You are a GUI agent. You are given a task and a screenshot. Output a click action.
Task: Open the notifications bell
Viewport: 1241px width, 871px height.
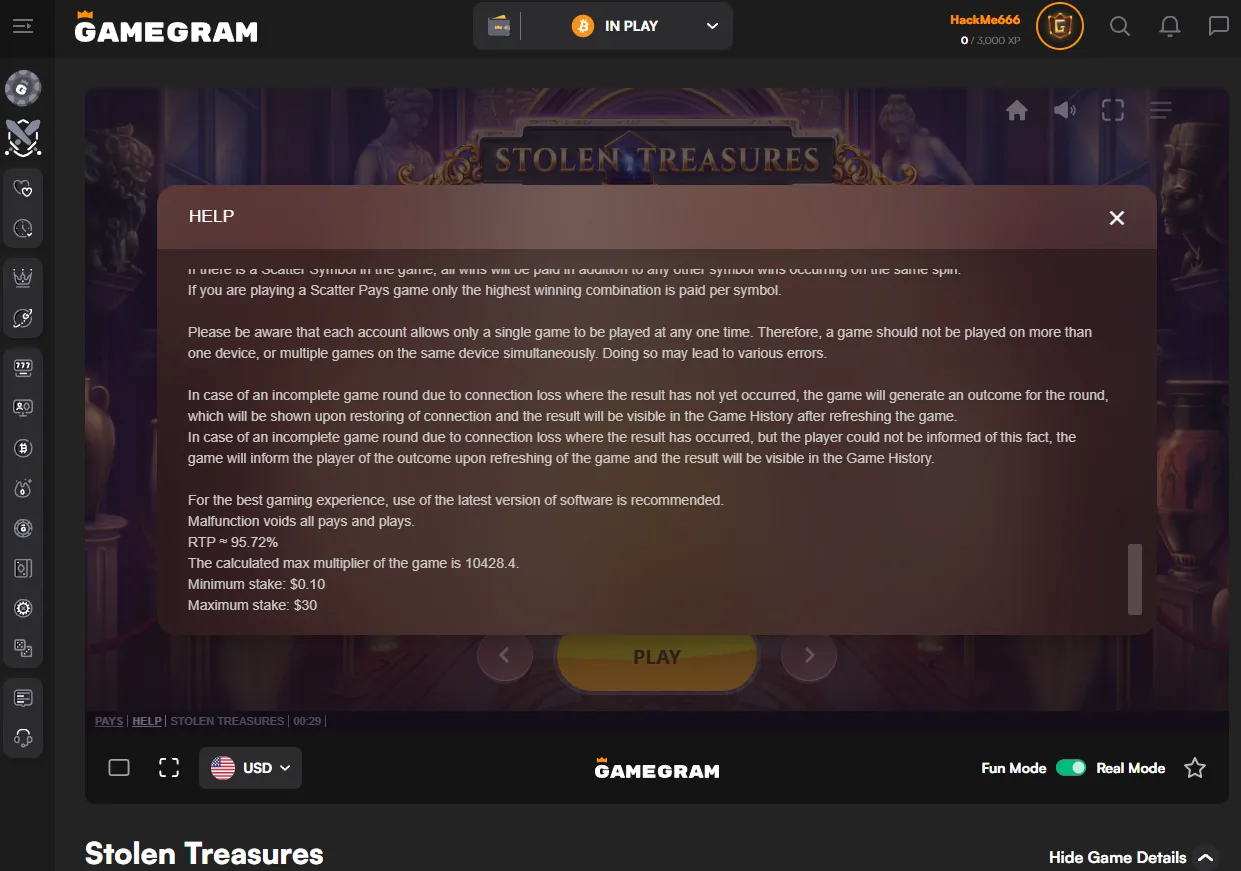click(1169, 26)
